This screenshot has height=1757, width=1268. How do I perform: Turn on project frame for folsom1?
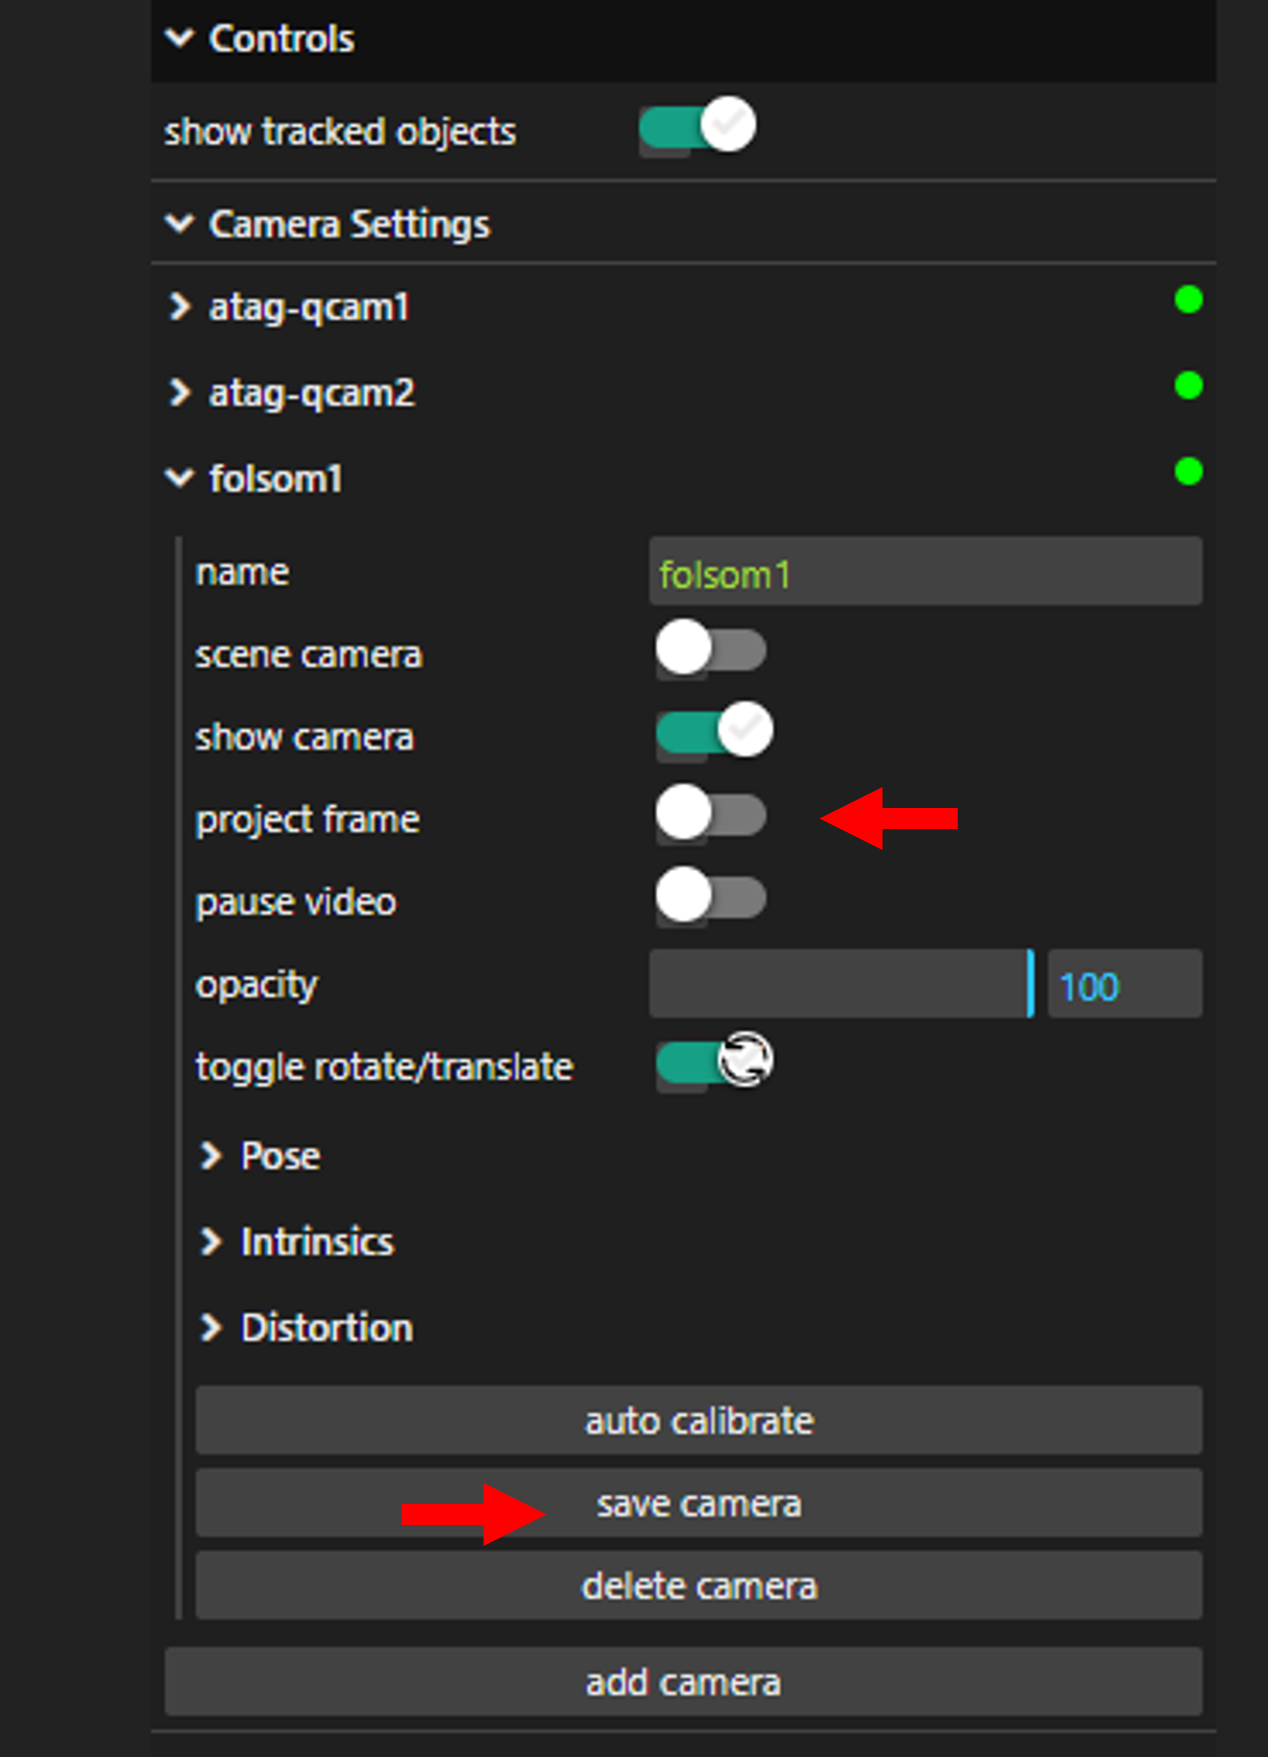(710, 815)
